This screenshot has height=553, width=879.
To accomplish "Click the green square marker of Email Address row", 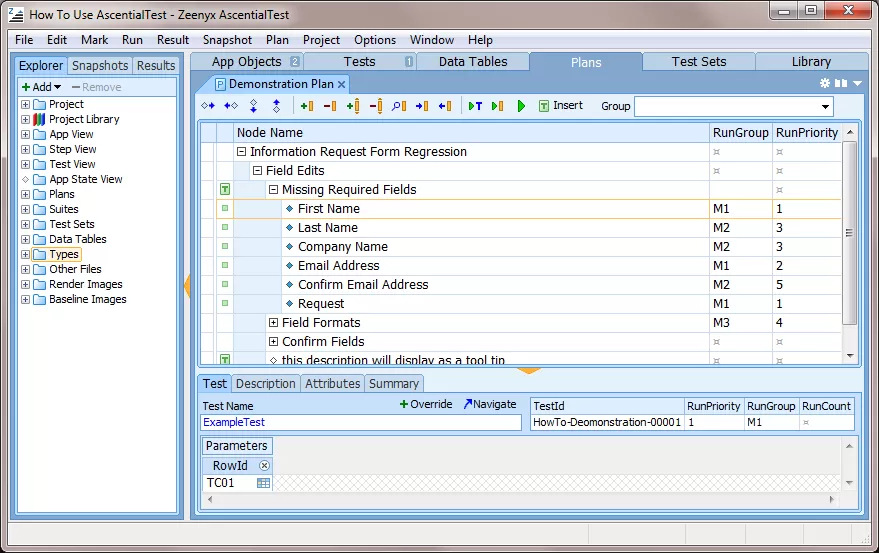I will click(225, 265).
